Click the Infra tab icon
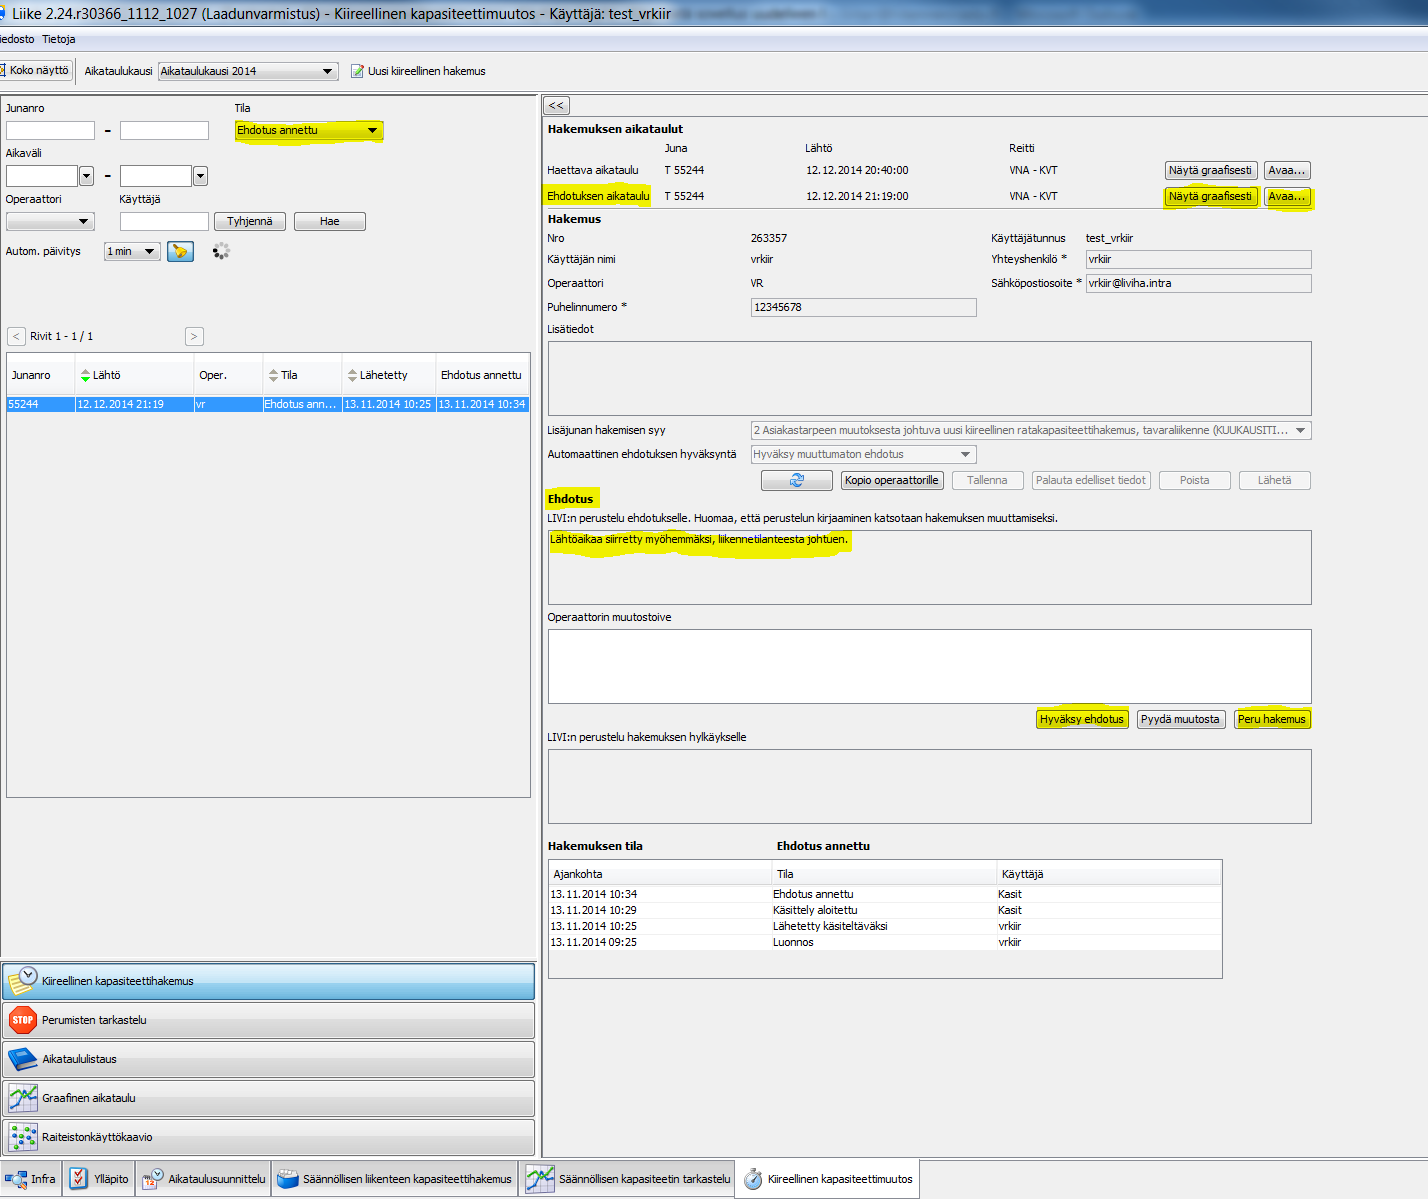Viewport: 1428px width, 1199px height. 15,1179
